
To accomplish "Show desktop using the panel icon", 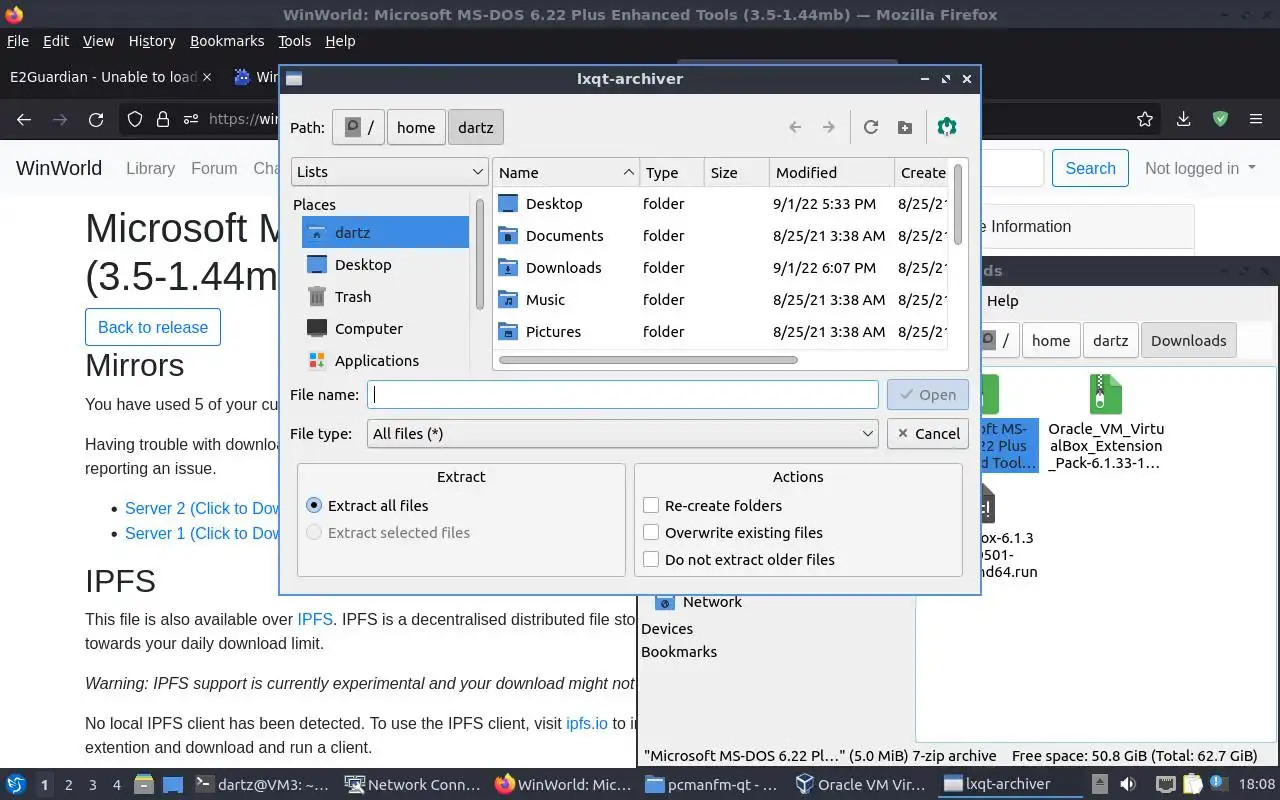I will tap(172, 784).
